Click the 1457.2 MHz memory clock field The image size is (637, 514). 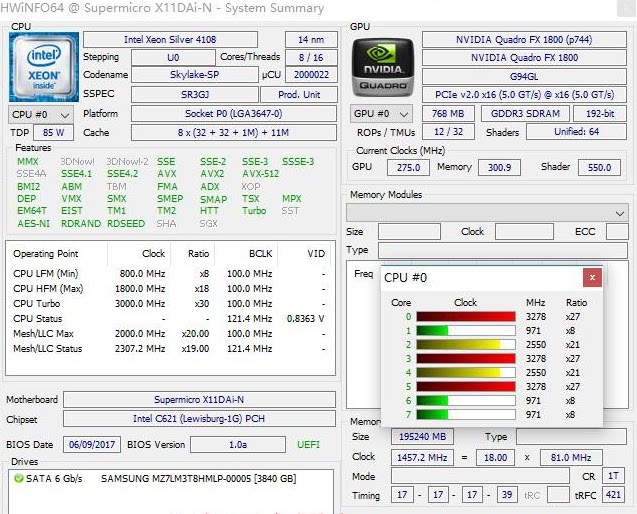pos(422,458)
